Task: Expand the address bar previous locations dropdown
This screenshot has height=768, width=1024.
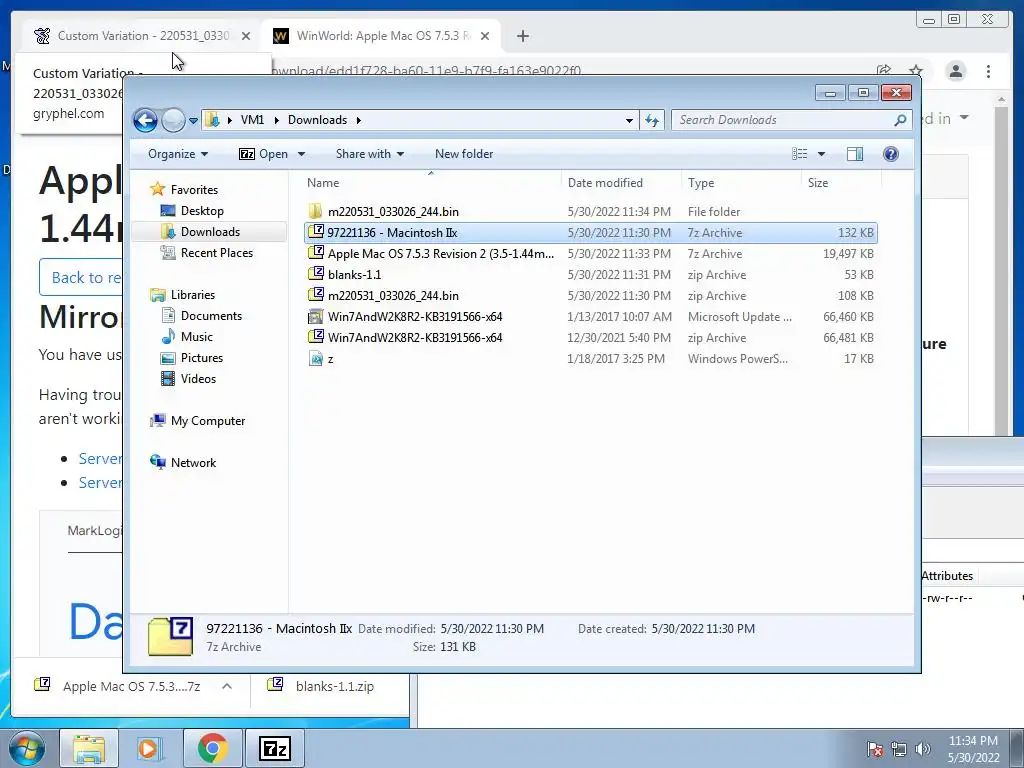Action: [x=629, y=121]
